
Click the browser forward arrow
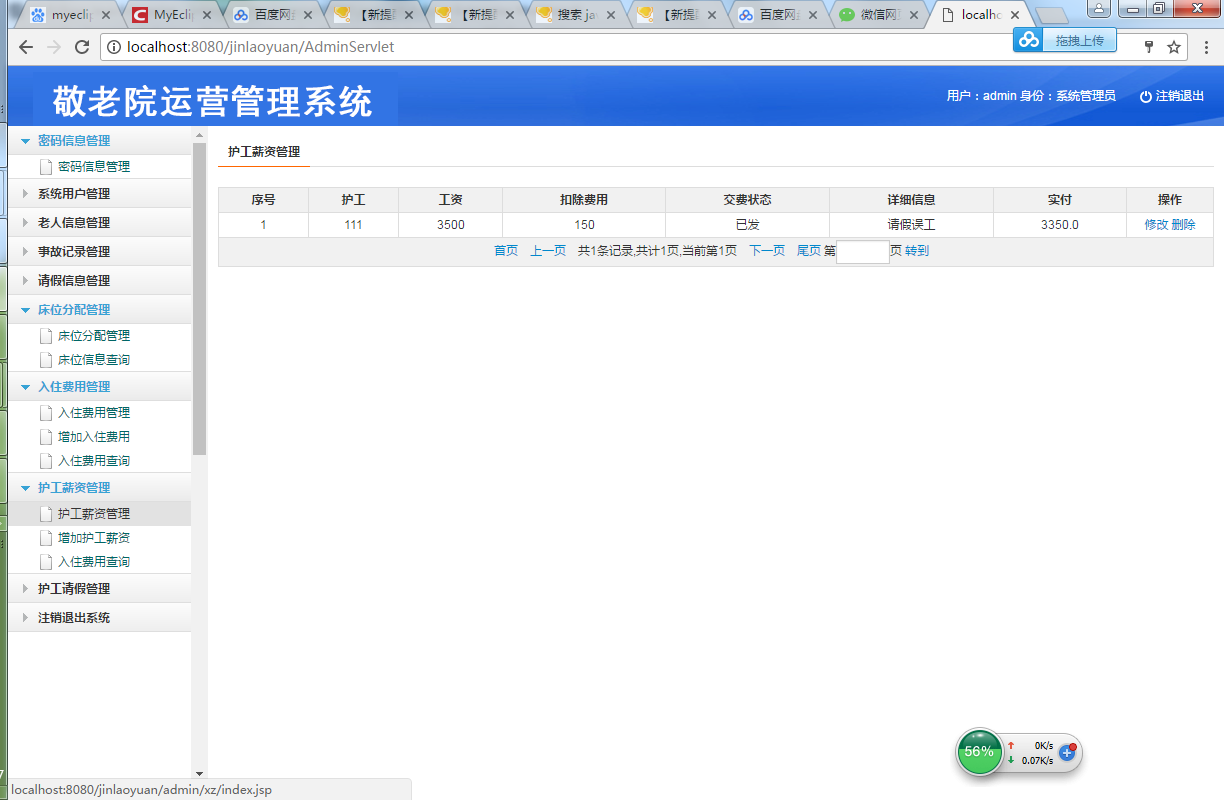pyautogui.click(x=54, y=47)
